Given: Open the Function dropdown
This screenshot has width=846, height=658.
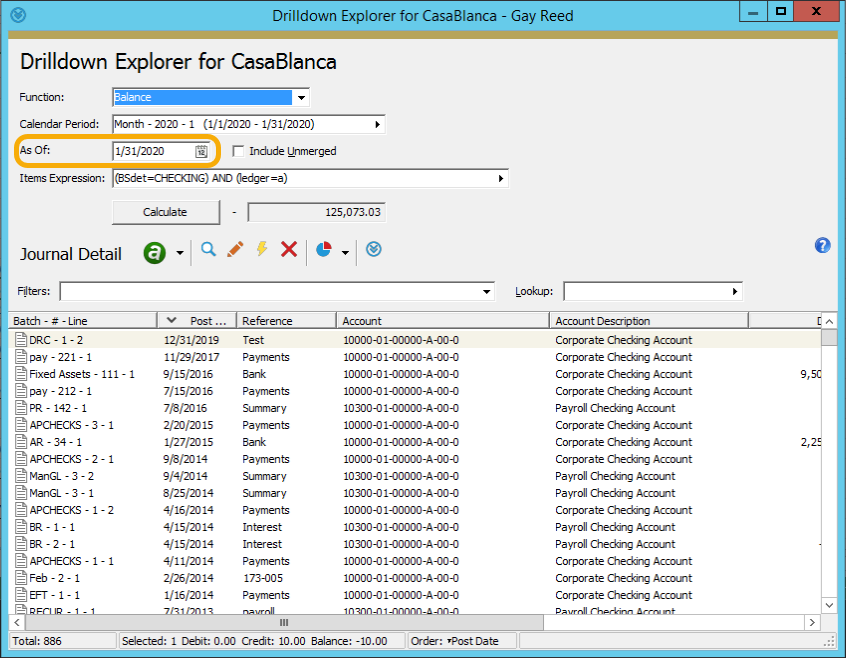Looking at the screenshot, I should (300, 98).
